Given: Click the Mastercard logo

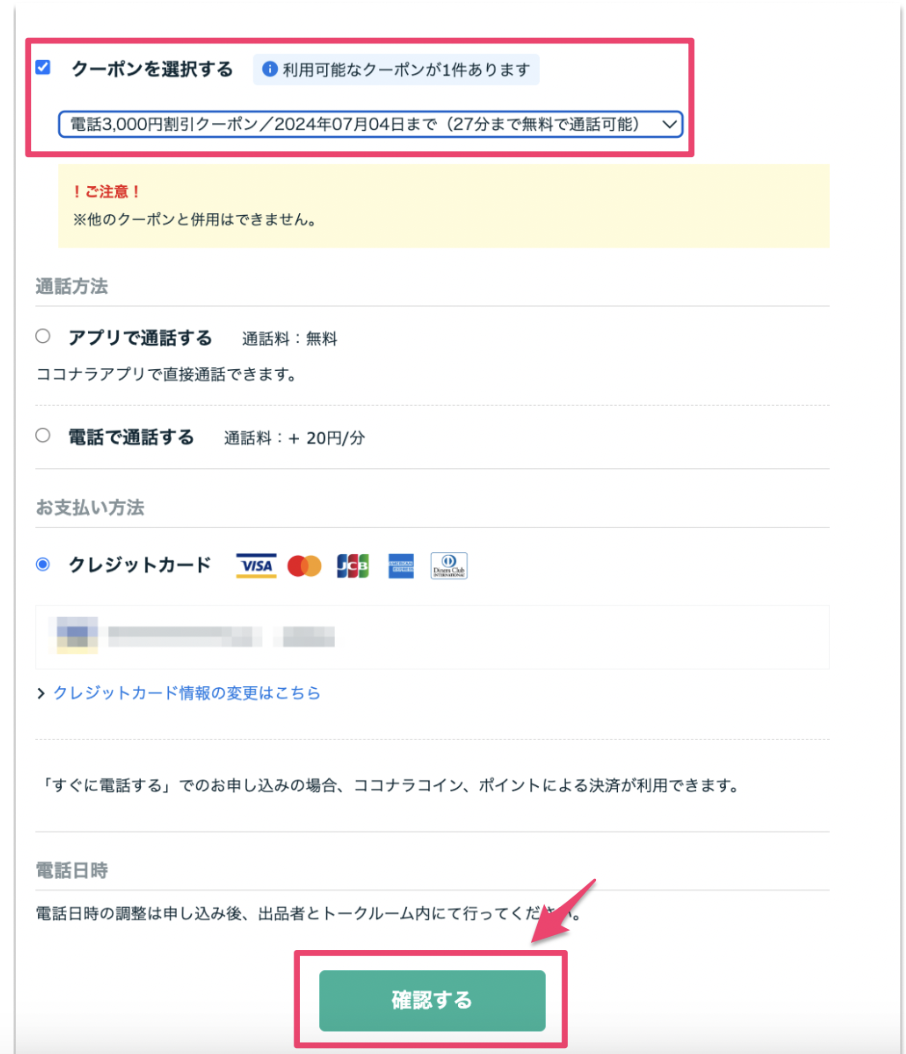Looking at the screenshot, I should tap(304, 566).
